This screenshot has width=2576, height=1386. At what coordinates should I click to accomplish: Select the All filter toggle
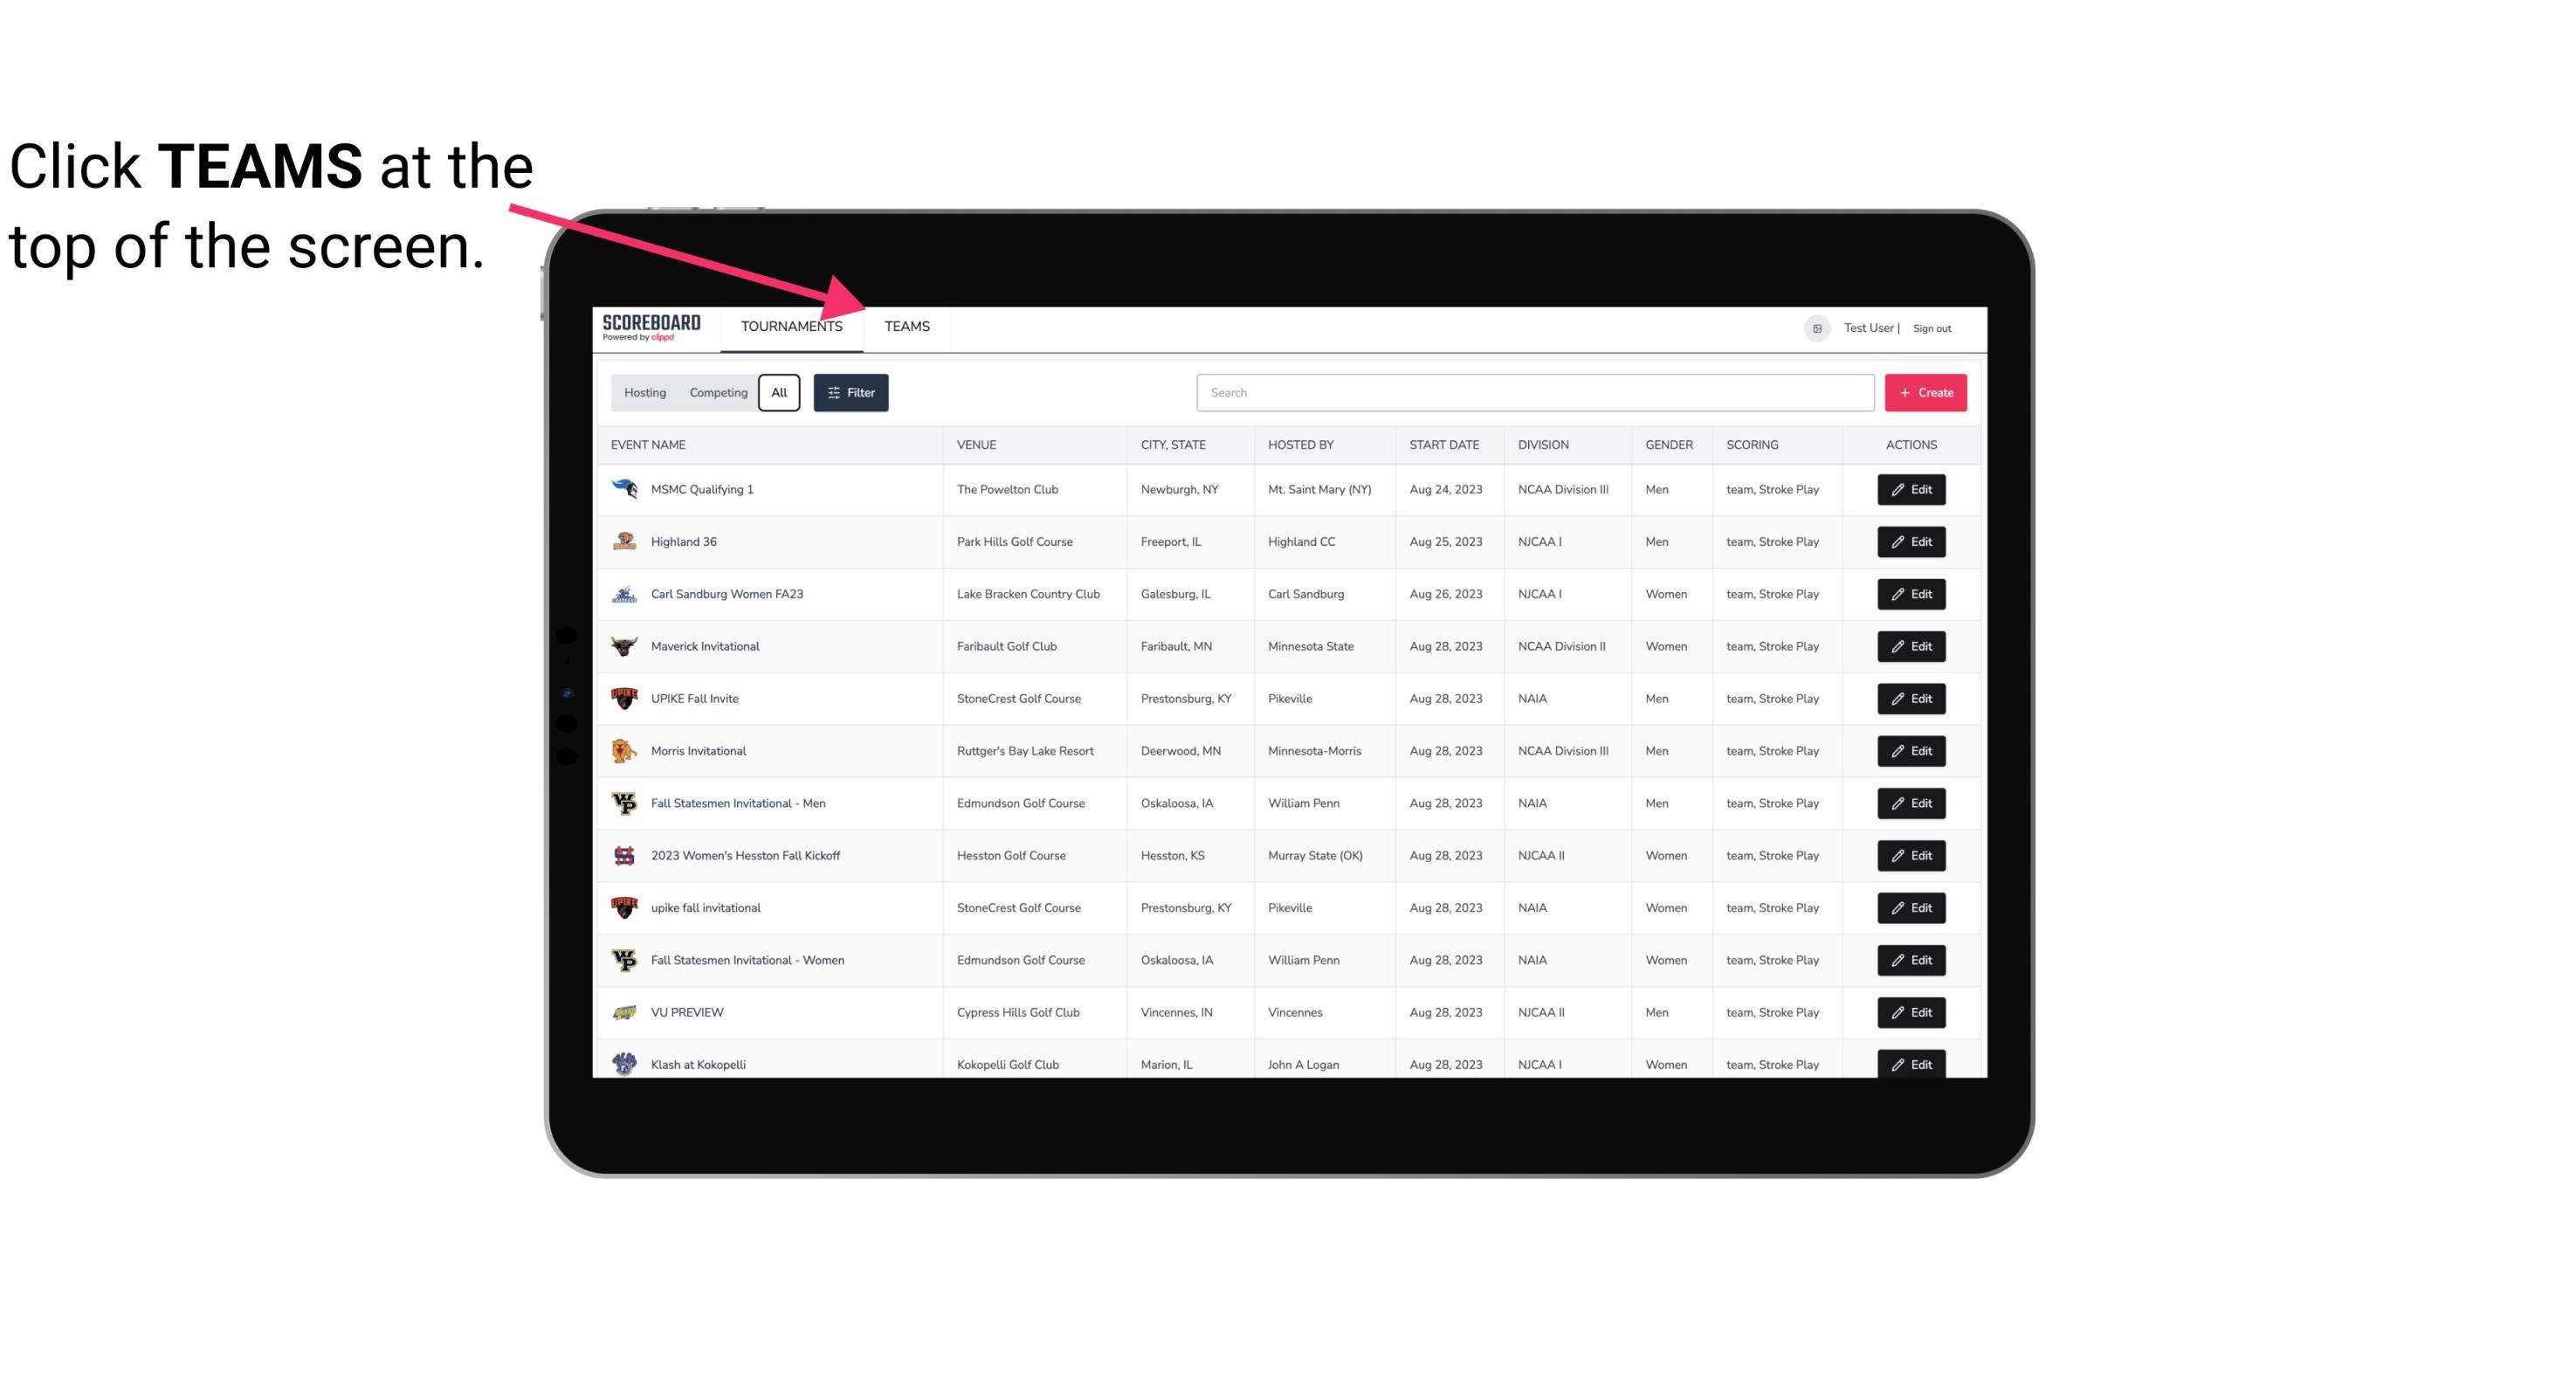(x=778, y=393)
